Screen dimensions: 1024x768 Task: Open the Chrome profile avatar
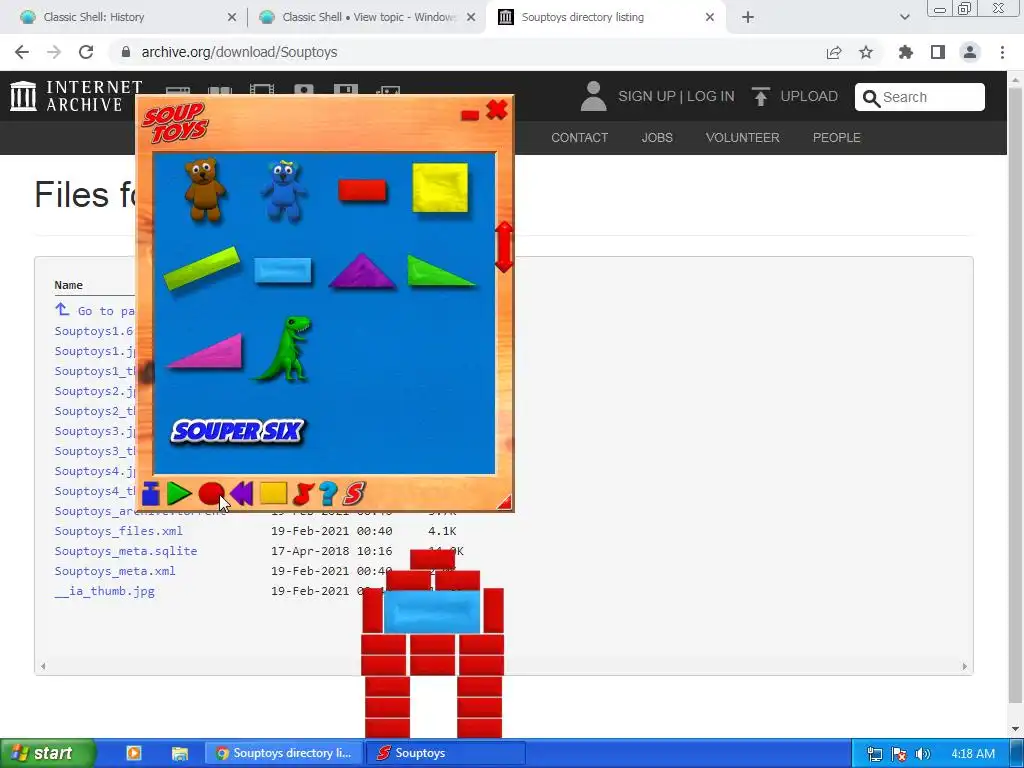click(970, 52)
